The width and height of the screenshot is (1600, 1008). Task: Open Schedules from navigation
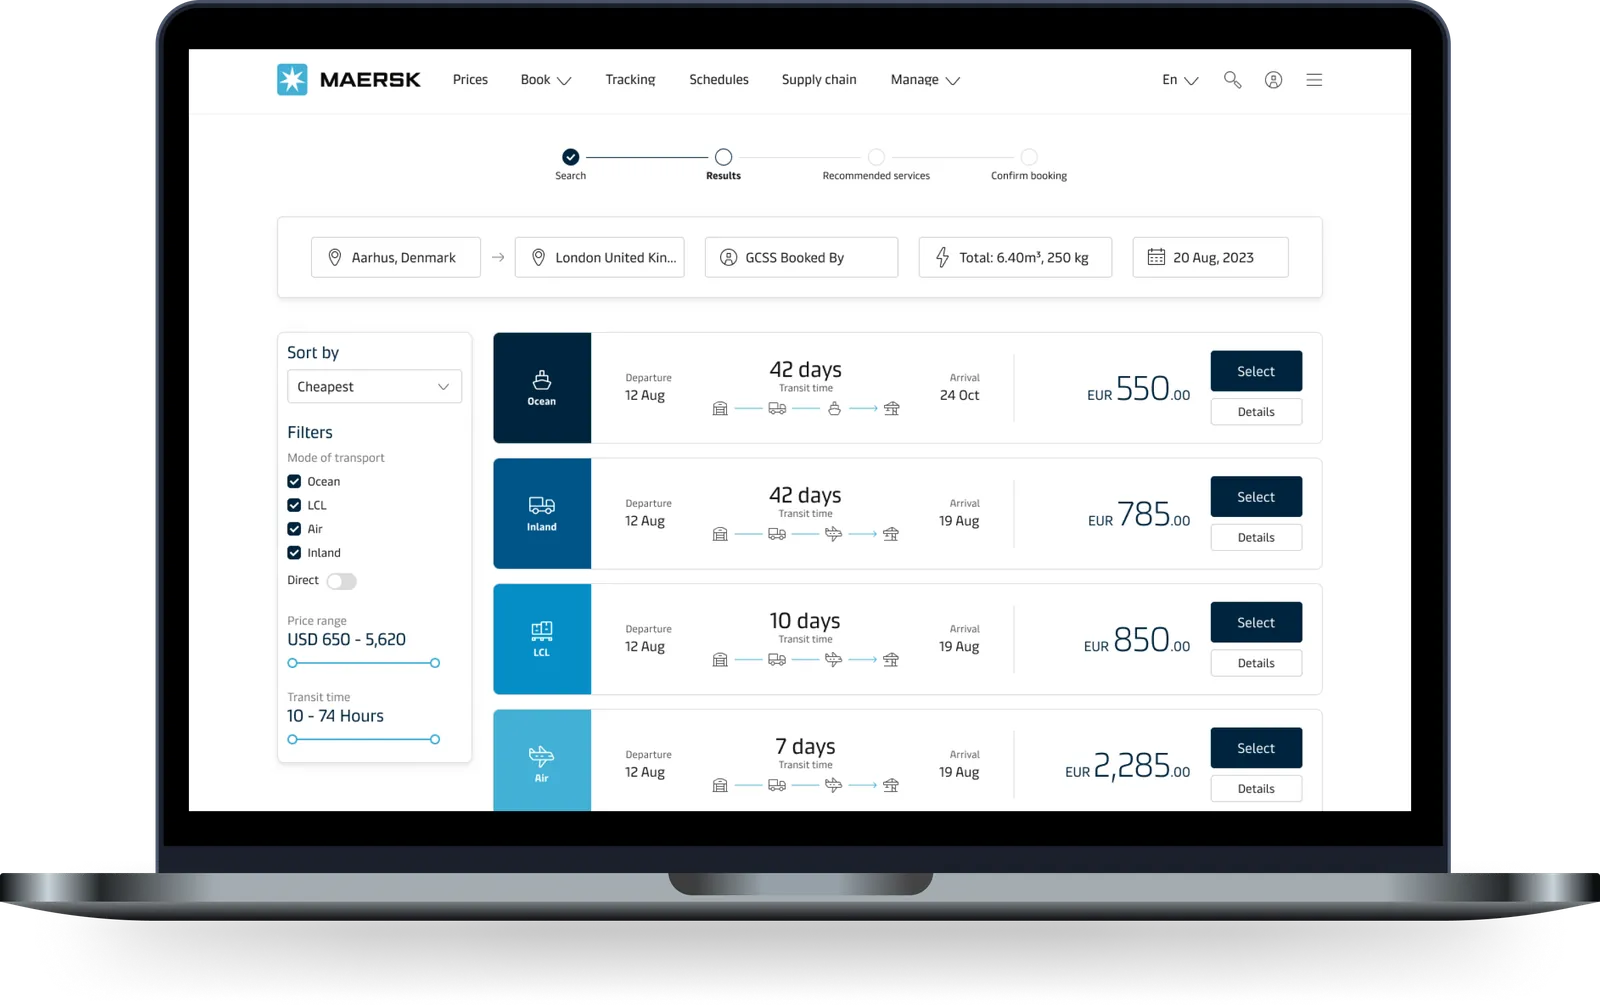(x=719, y=80)
